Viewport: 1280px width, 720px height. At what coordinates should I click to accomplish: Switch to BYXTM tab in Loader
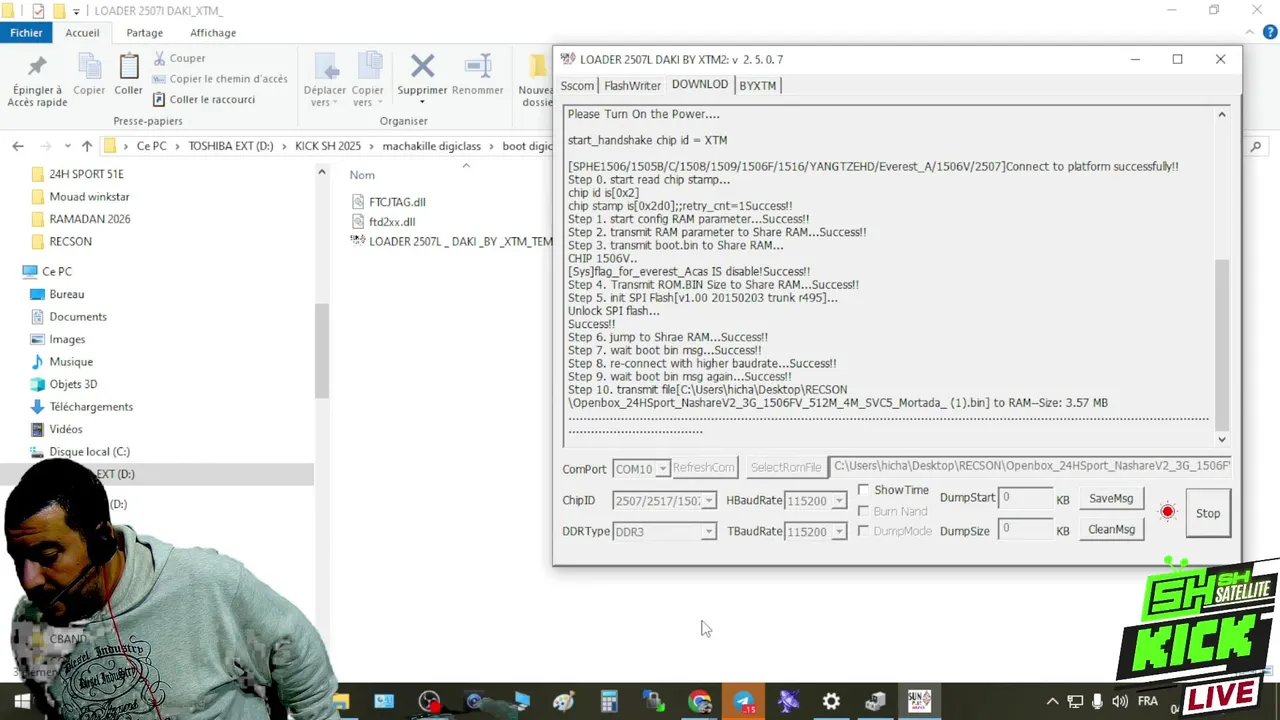(x=757, y=86)
